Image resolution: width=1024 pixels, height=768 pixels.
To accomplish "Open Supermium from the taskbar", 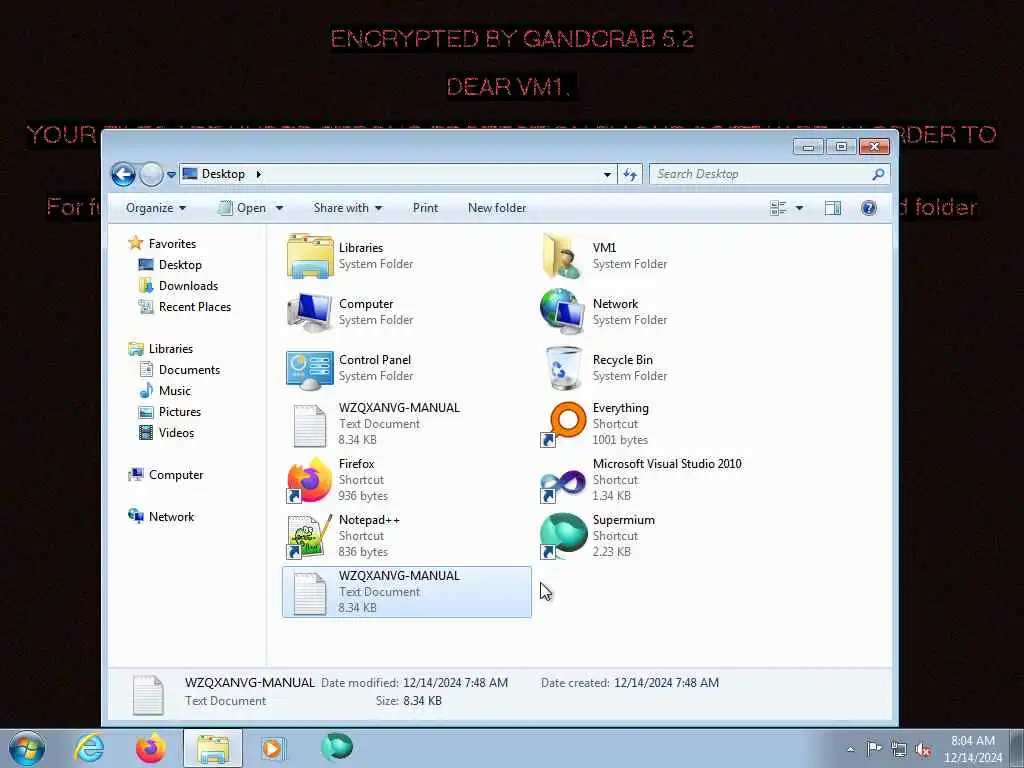I will pos(337,747).
